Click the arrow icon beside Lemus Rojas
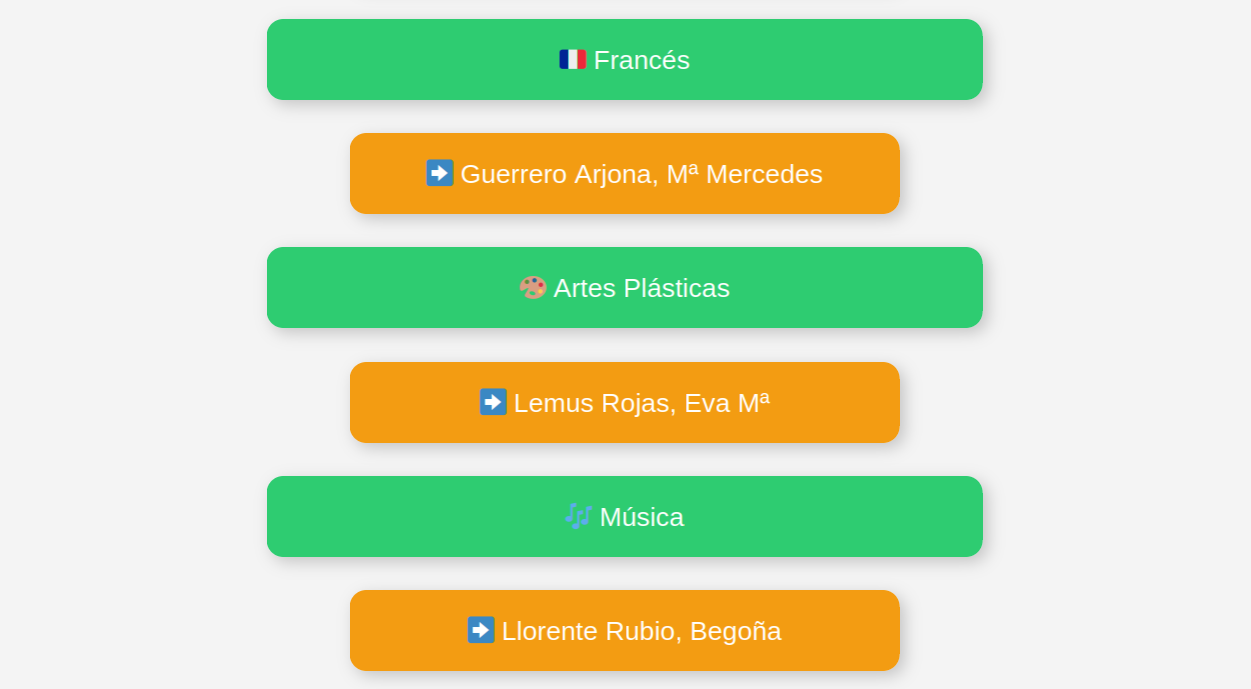The height and width of the screenshot is (689, 1251). (x=493, y=402)
